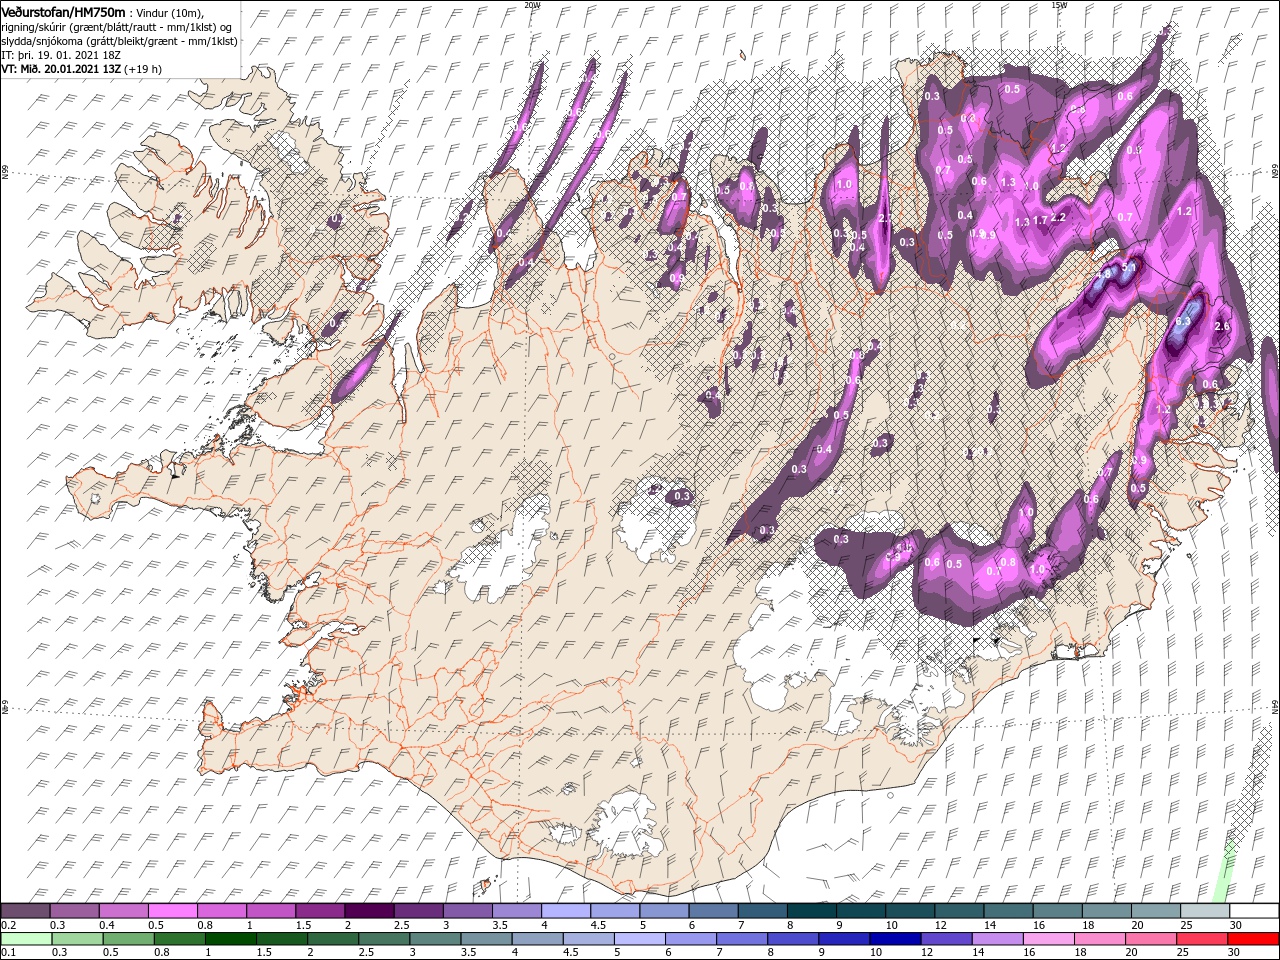Select upper-row legend swatch for 18
The image size is (1280, 960).
click(1107, 910)
